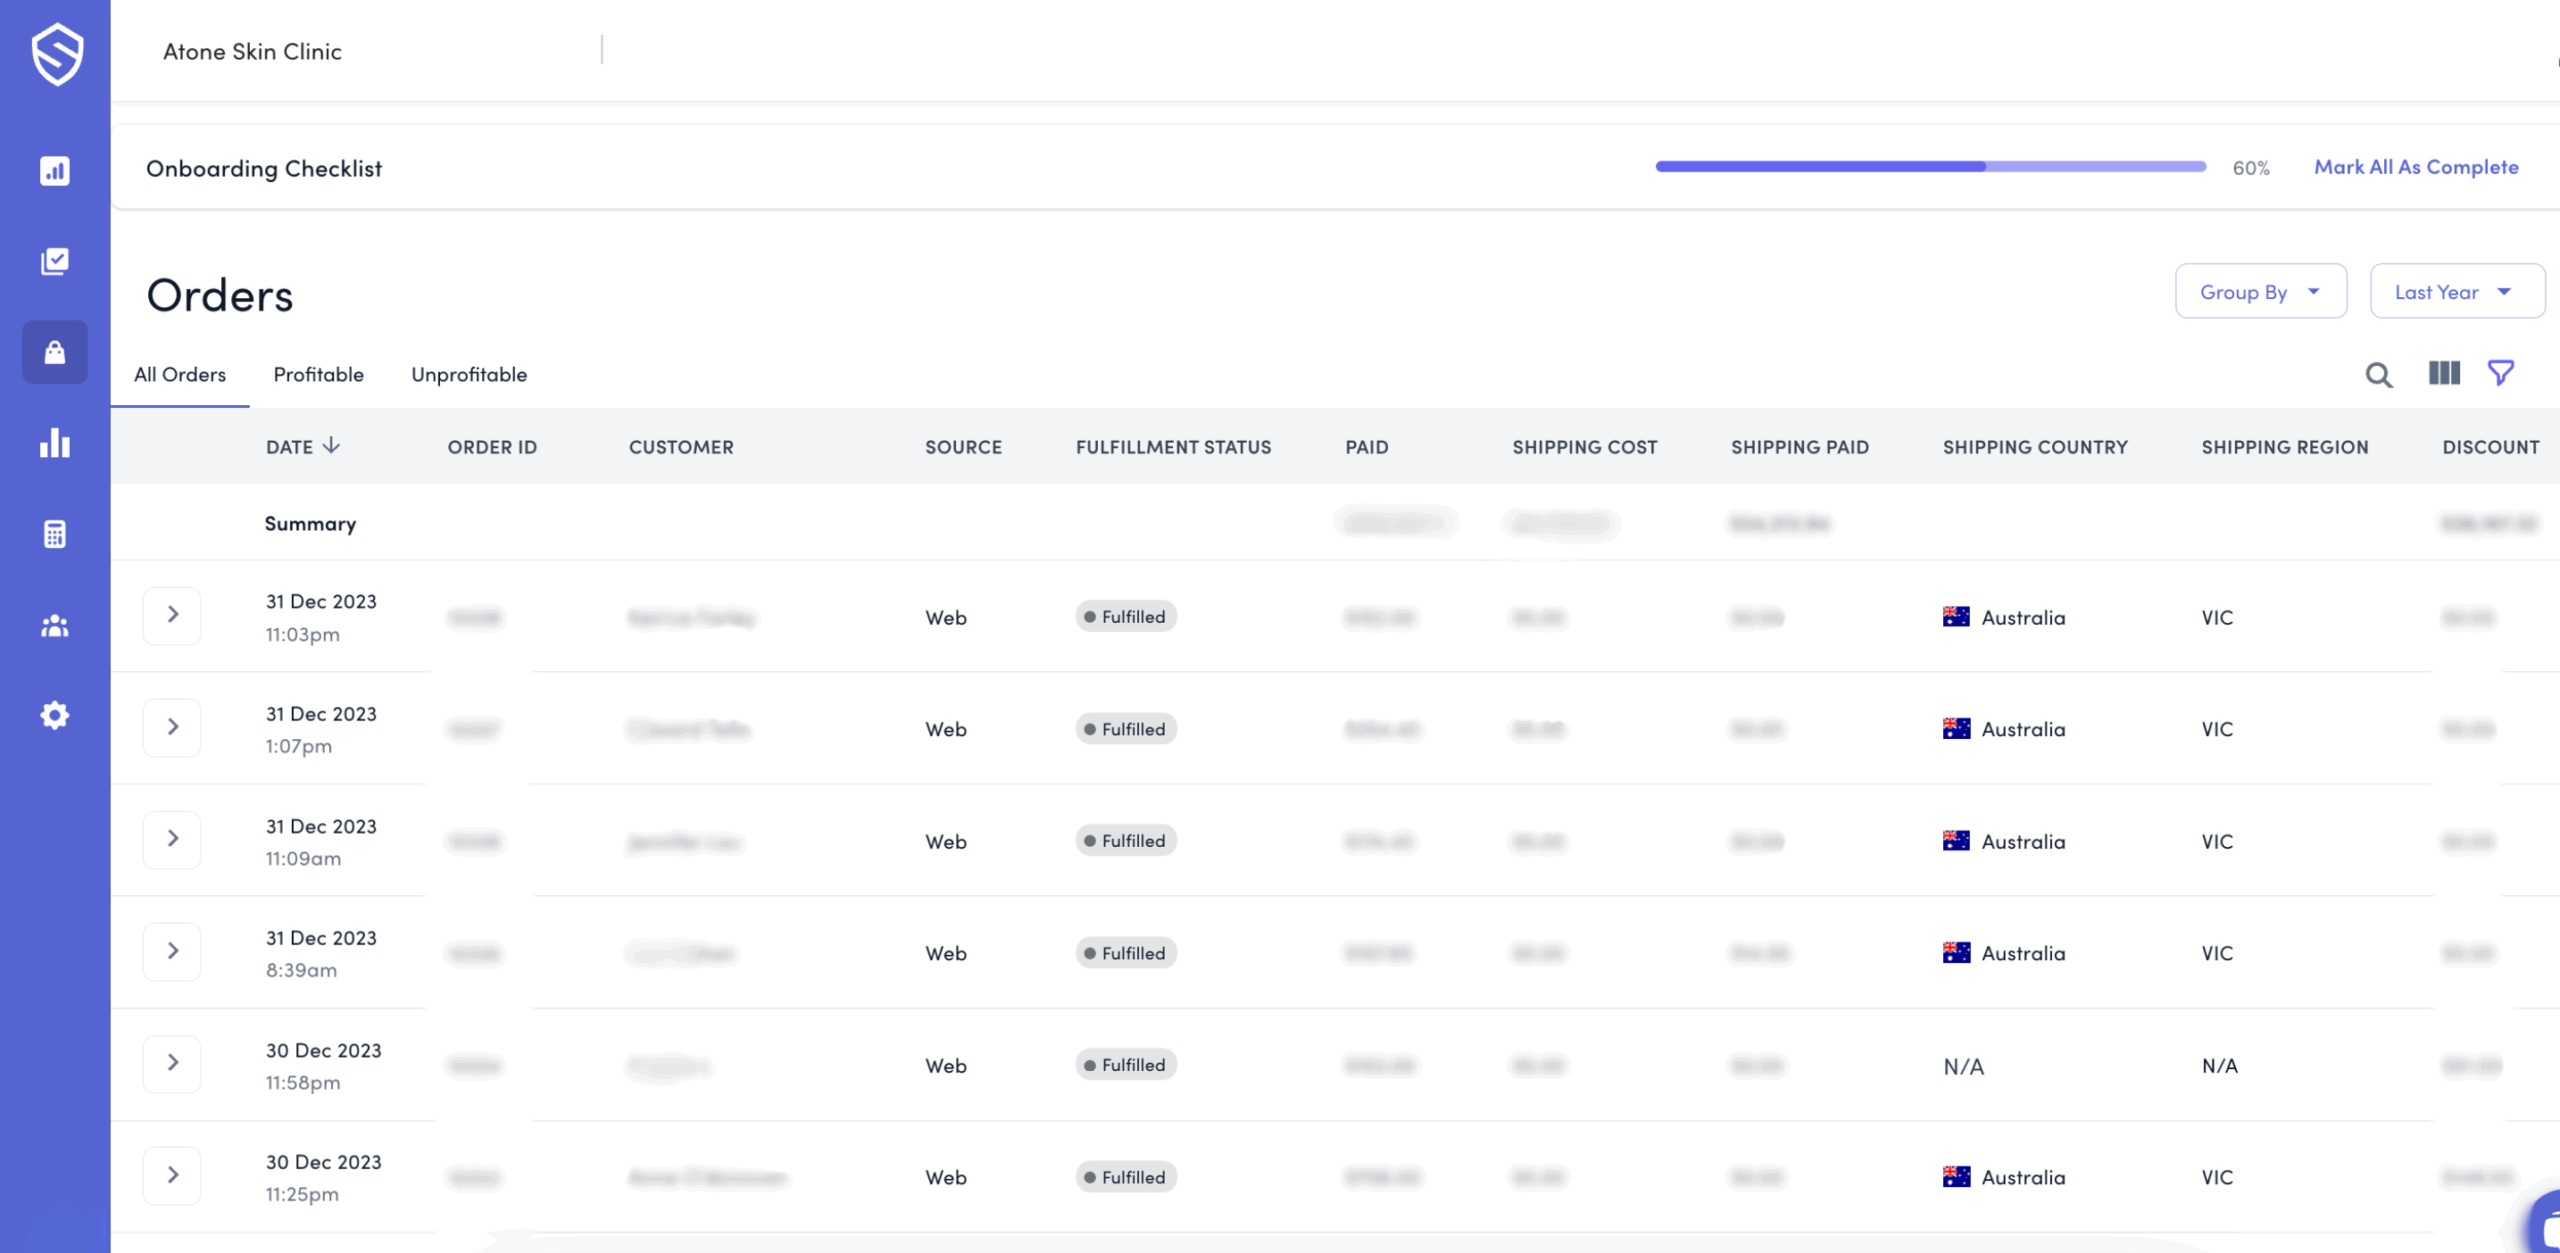Expand the 31 Dec 2023 11:03pm order row
This screenshot has height=1253, width=2560.
172,615
